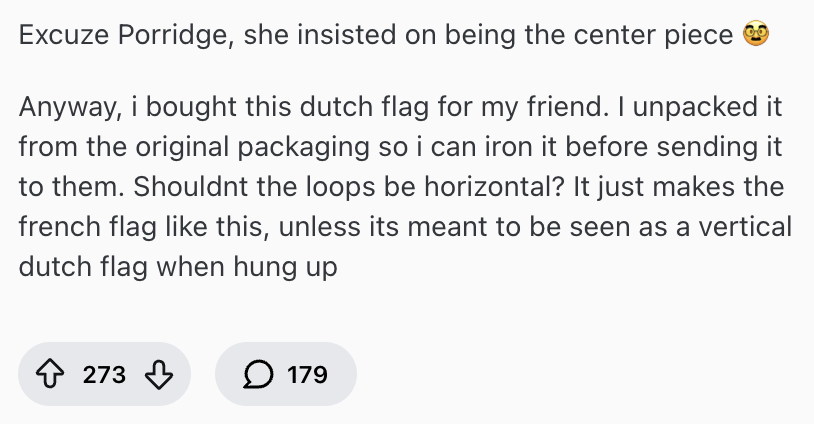Image resolution: width=814 pixels, height=424 pixels.
Task: Open the 179 comments count
Action: (x=307, y=375)
